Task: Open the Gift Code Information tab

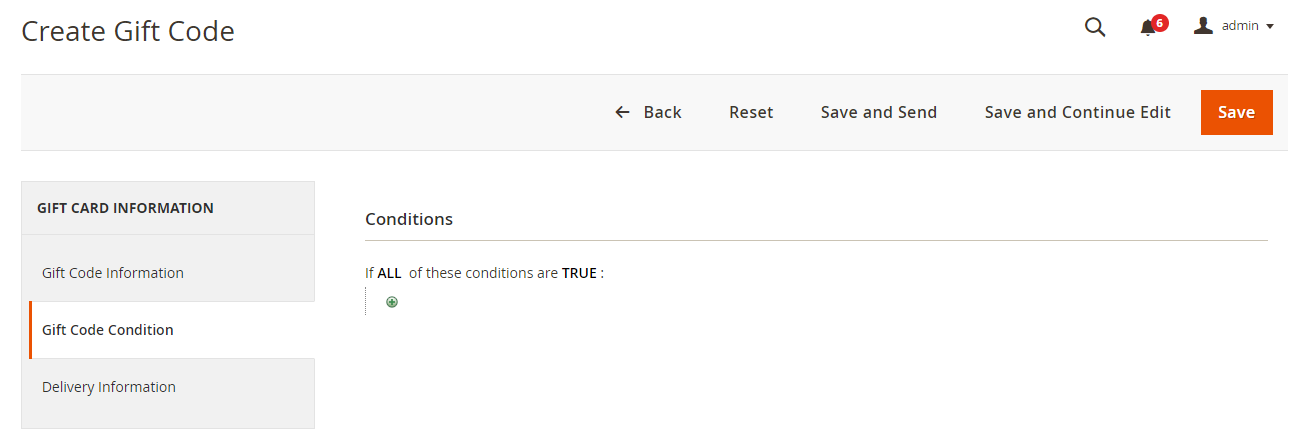Action: point(113,273)
